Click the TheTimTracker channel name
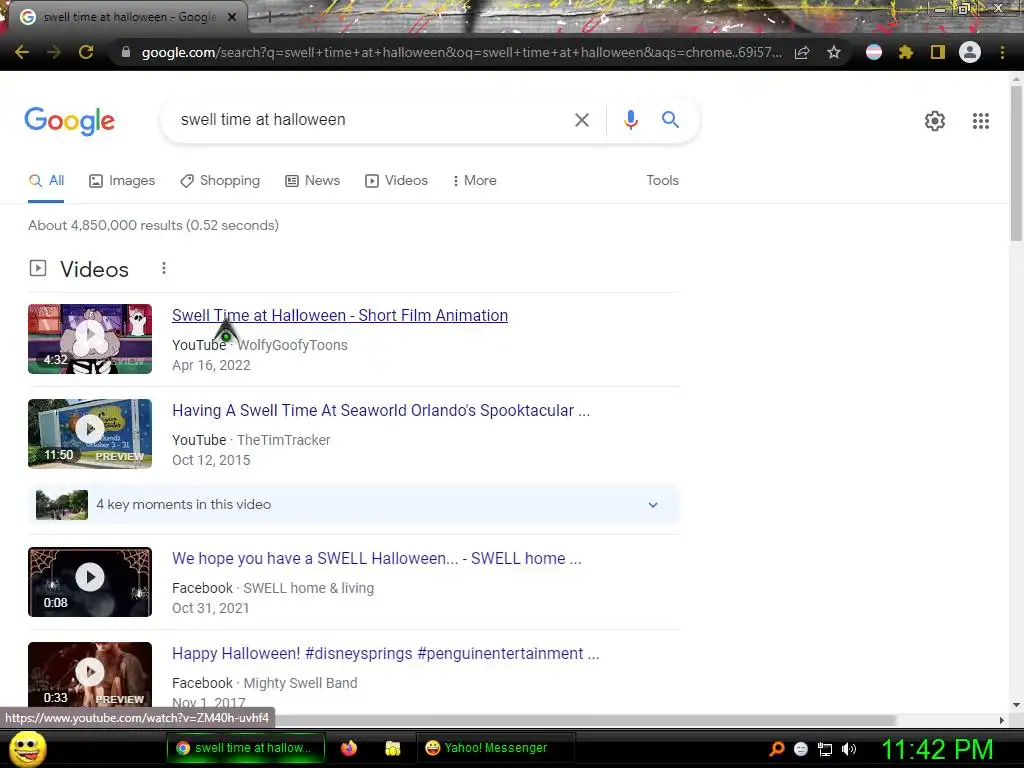Viewport: 1024px width, 768px height. pos(283,440)
